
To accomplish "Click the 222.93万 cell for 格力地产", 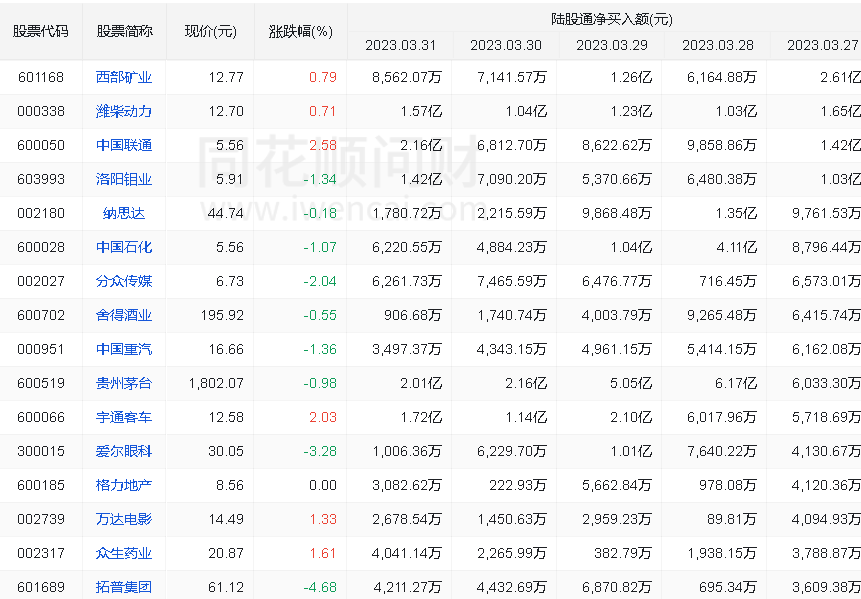I will tap(518, 485).
